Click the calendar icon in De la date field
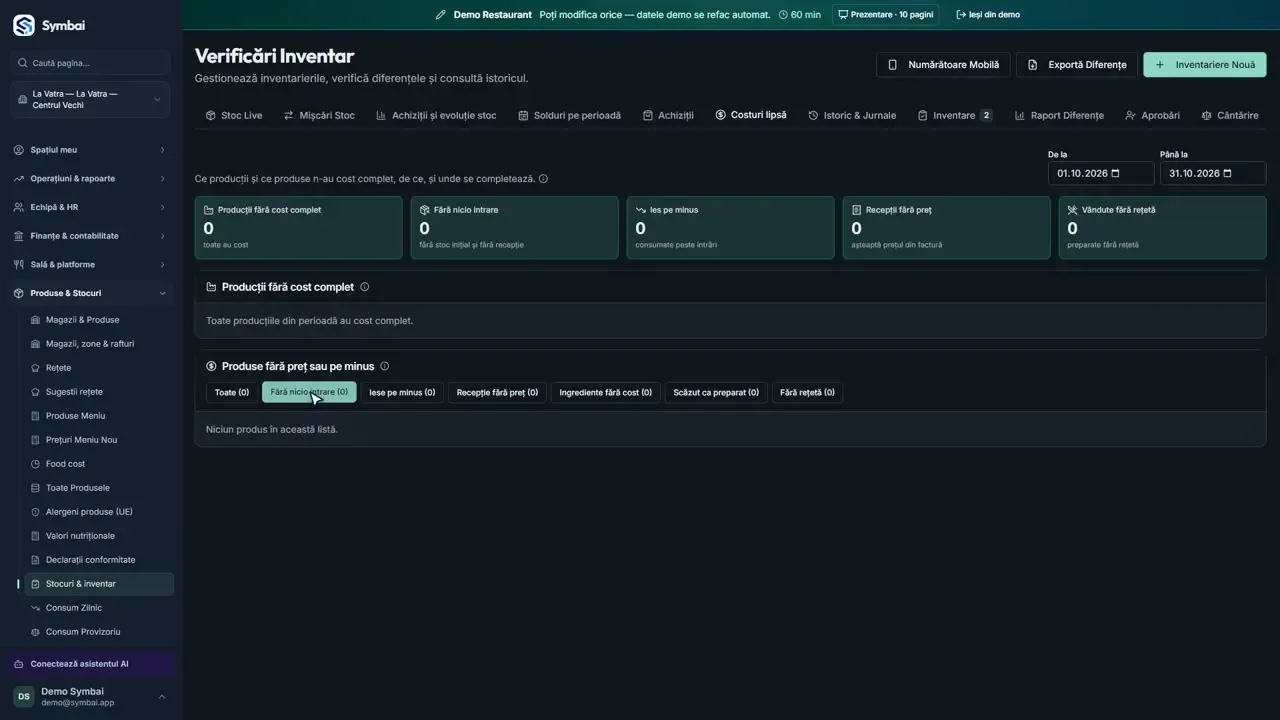This screenshot has width=1280, height=720. pos(1116,173)
